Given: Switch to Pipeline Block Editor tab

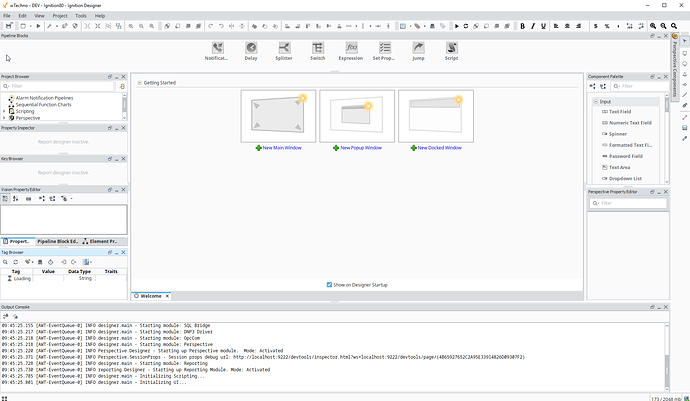Looking at the screenshot, I should pyautogui.click(x=58, y=241).
